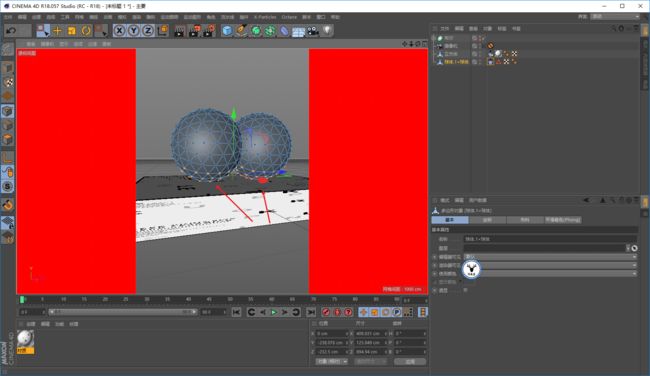
Task: Open the use color dropdown in attributes
Action: click(550, 274)
